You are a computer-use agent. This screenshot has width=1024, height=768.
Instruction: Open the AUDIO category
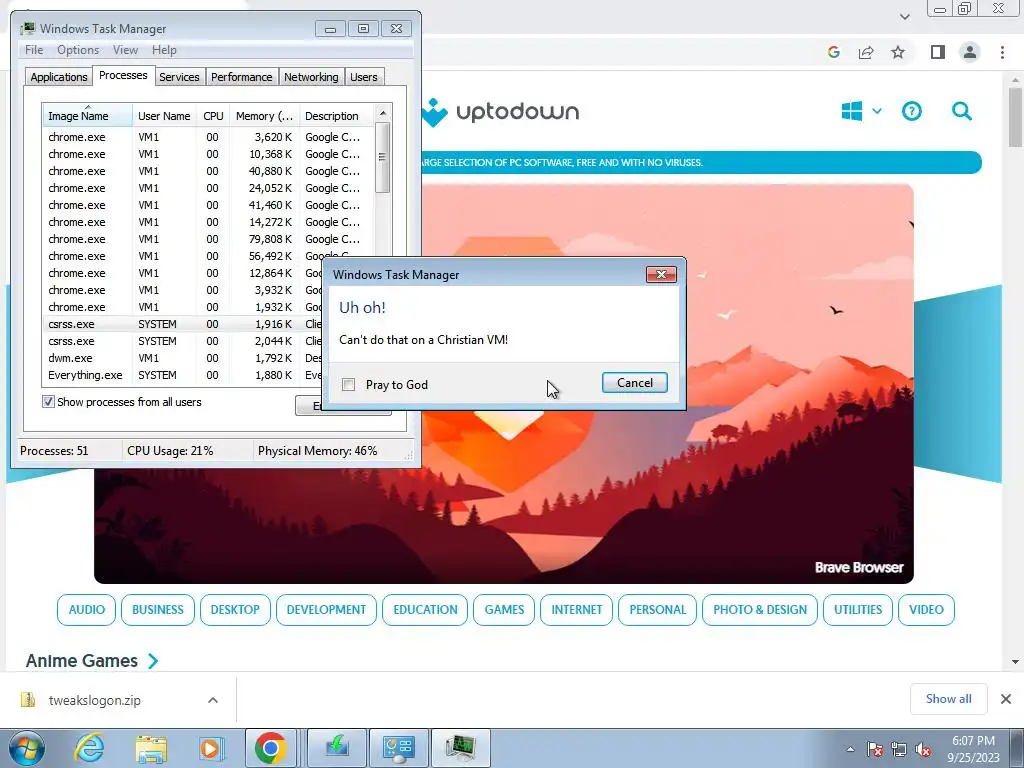click(x=86, y=609)
